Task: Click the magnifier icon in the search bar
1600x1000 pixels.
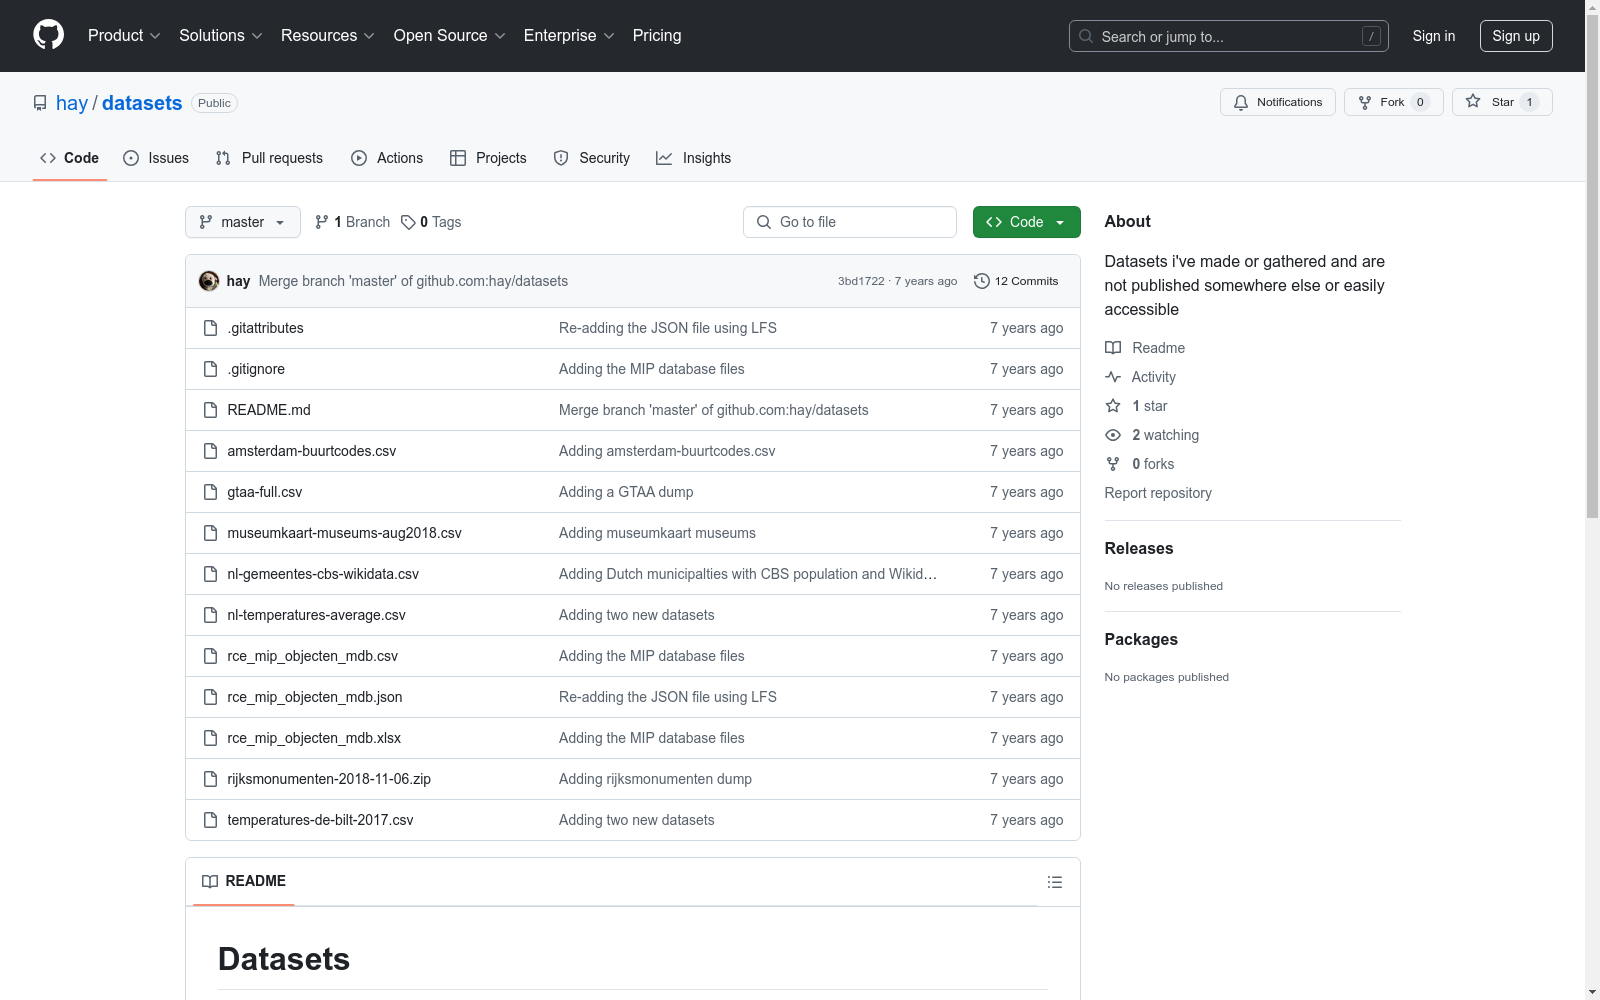Action: tap(1086, 36)
